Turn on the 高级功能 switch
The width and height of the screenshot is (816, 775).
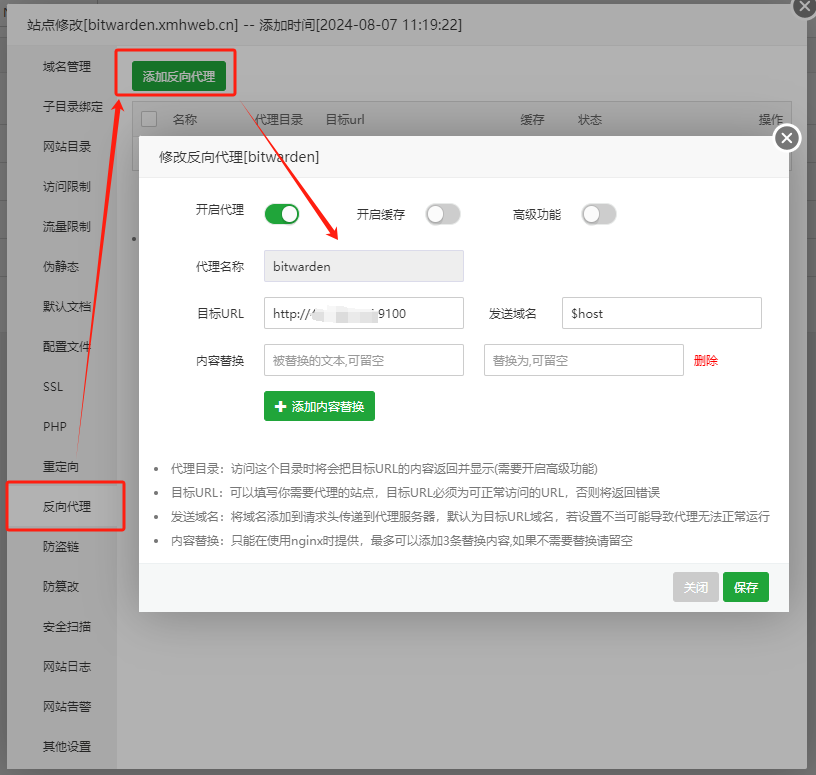pyautogui.click(x=599, y=214)
